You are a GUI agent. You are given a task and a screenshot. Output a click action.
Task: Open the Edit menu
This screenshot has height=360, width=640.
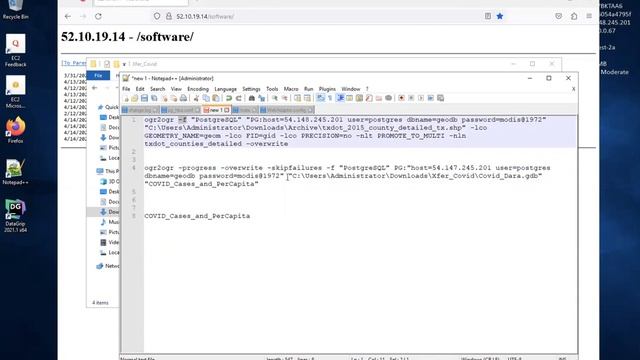140,89
